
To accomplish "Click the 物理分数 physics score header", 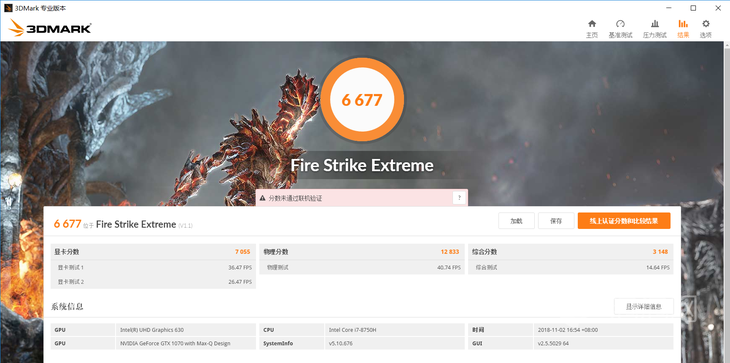I will tap(276, 252).
